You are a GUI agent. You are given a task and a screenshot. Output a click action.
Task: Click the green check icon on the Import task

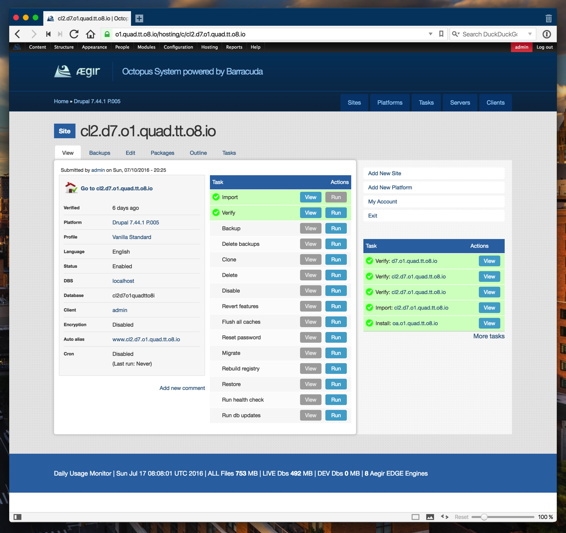[216, 197]
